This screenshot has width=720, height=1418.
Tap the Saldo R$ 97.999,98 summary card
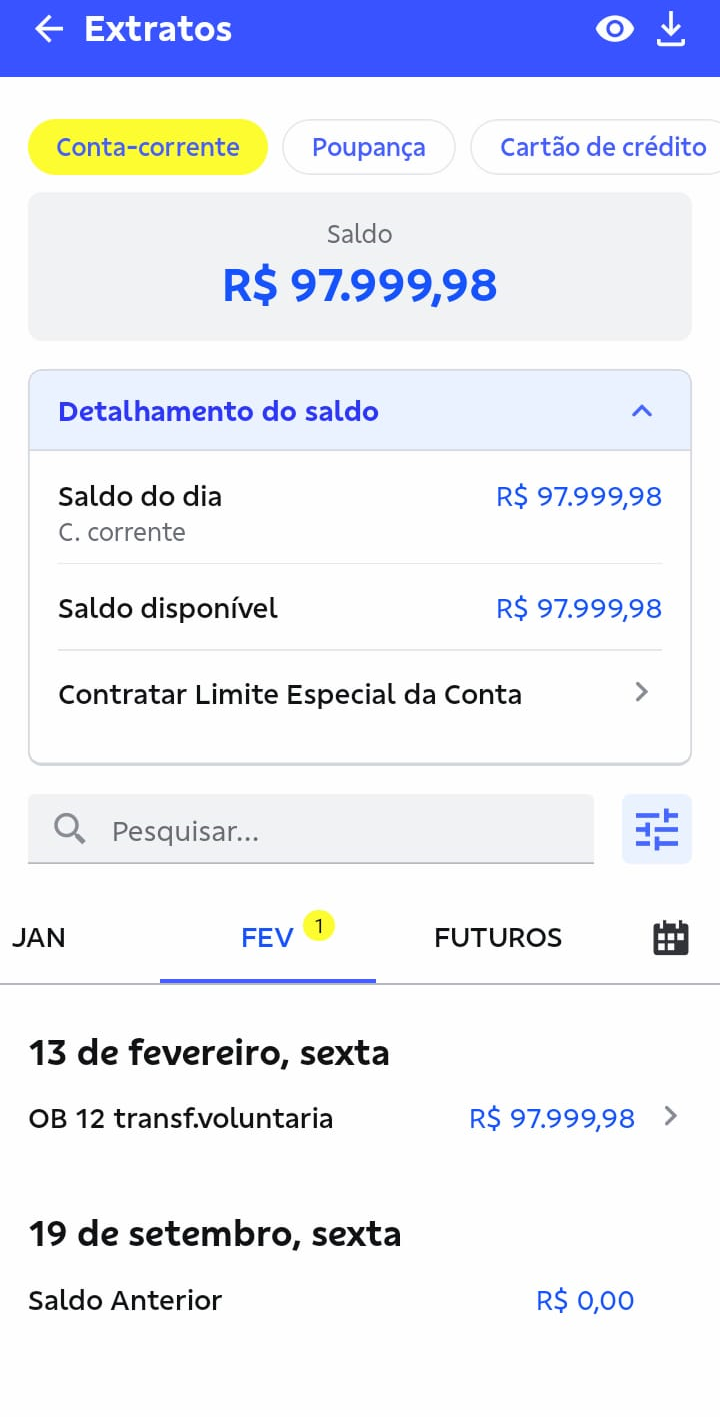coord(360,267)
